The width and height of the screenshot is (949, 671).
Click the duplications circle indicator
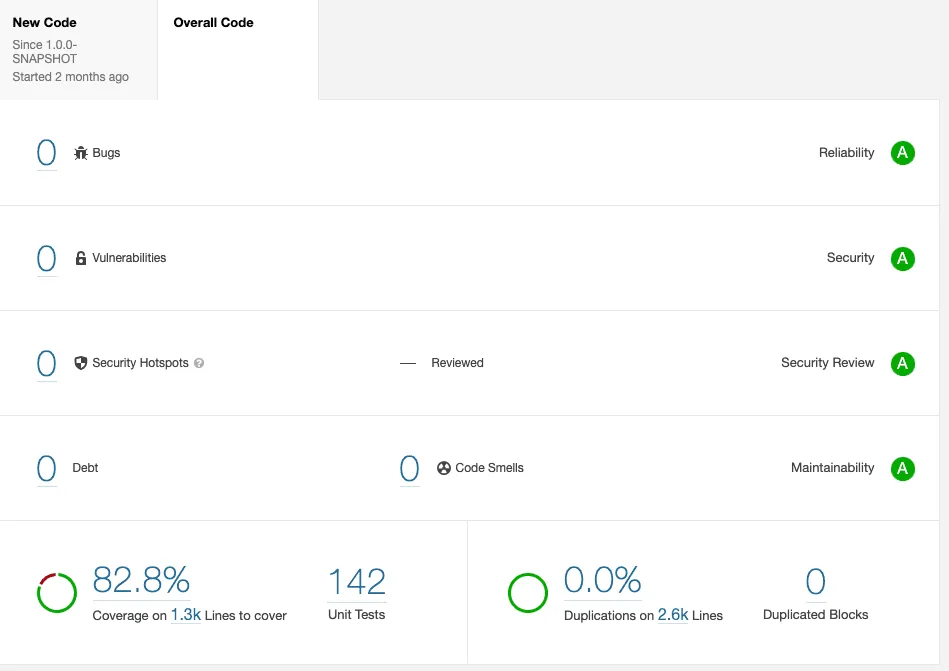pyautogui.click(x=528, y=593)
